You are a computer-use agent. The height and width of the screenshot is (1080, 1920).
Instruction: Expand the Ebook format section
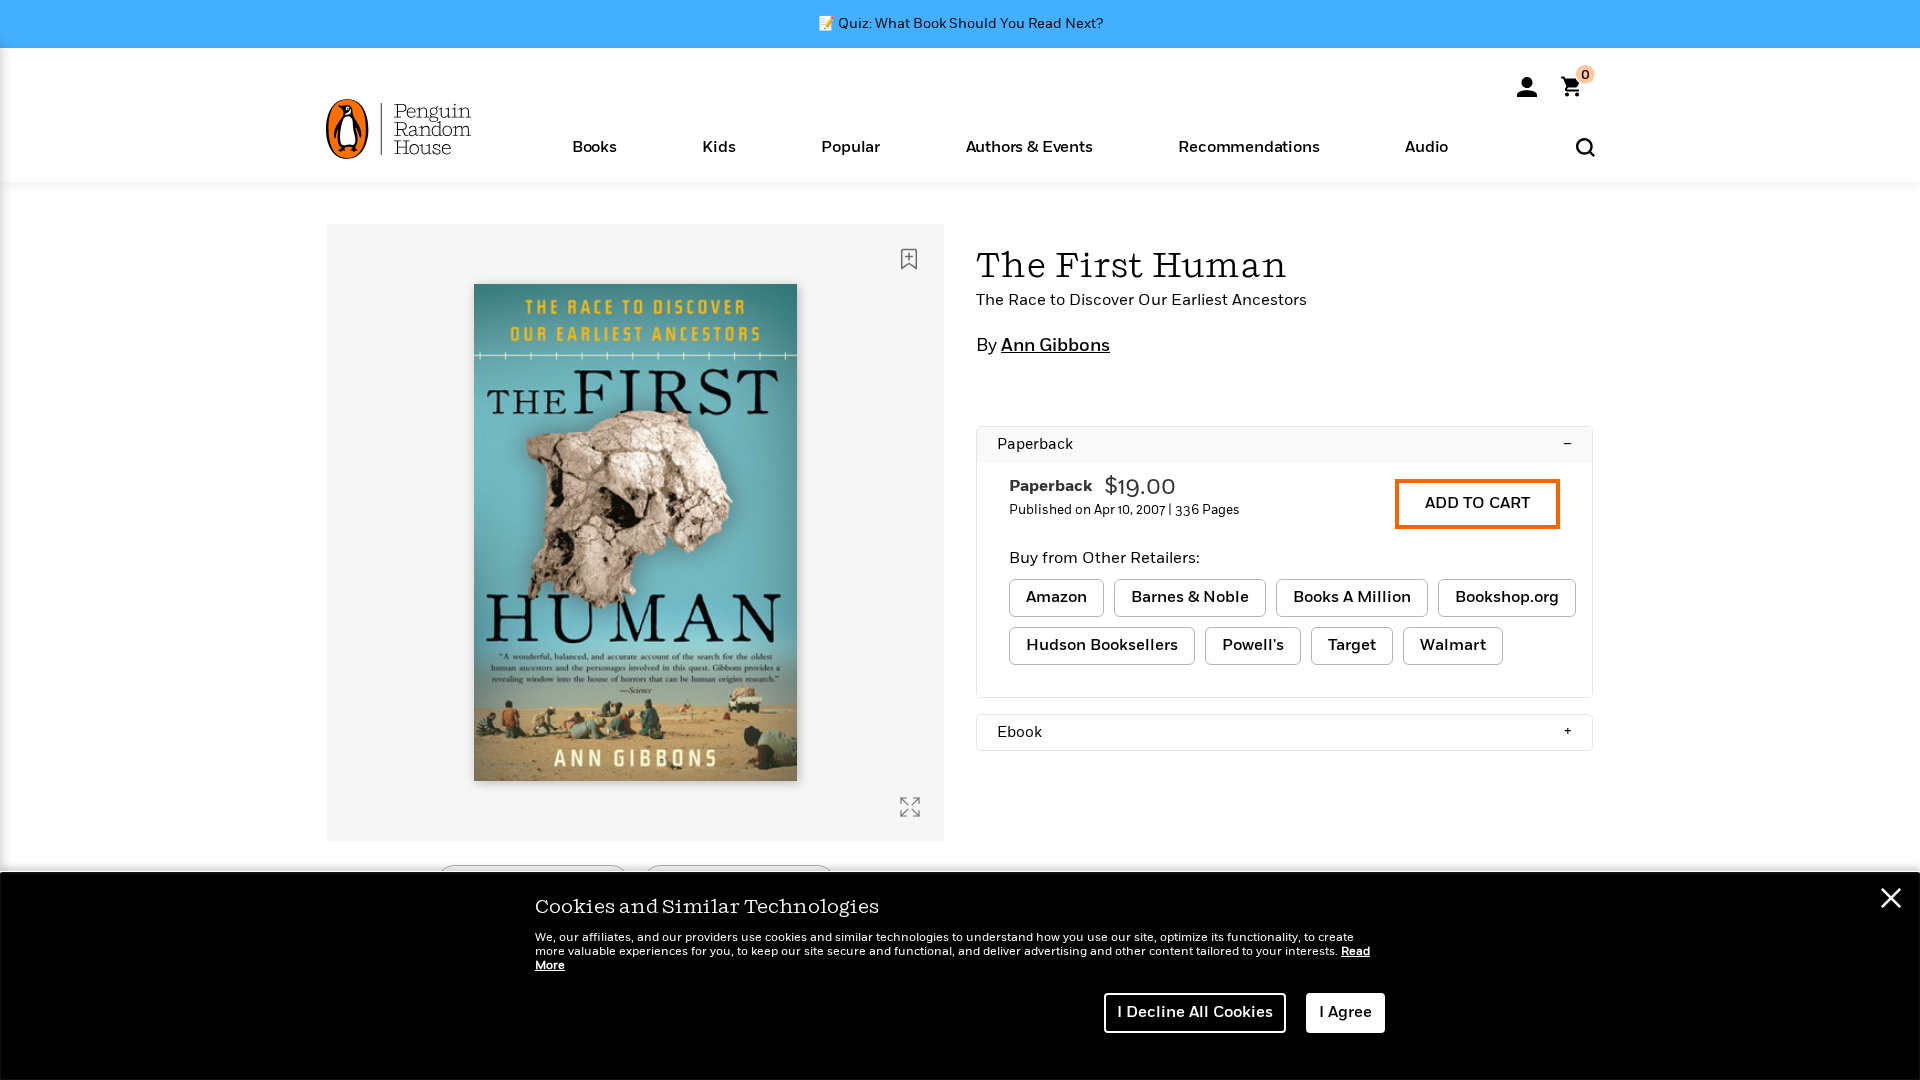tap(1284, 733)
